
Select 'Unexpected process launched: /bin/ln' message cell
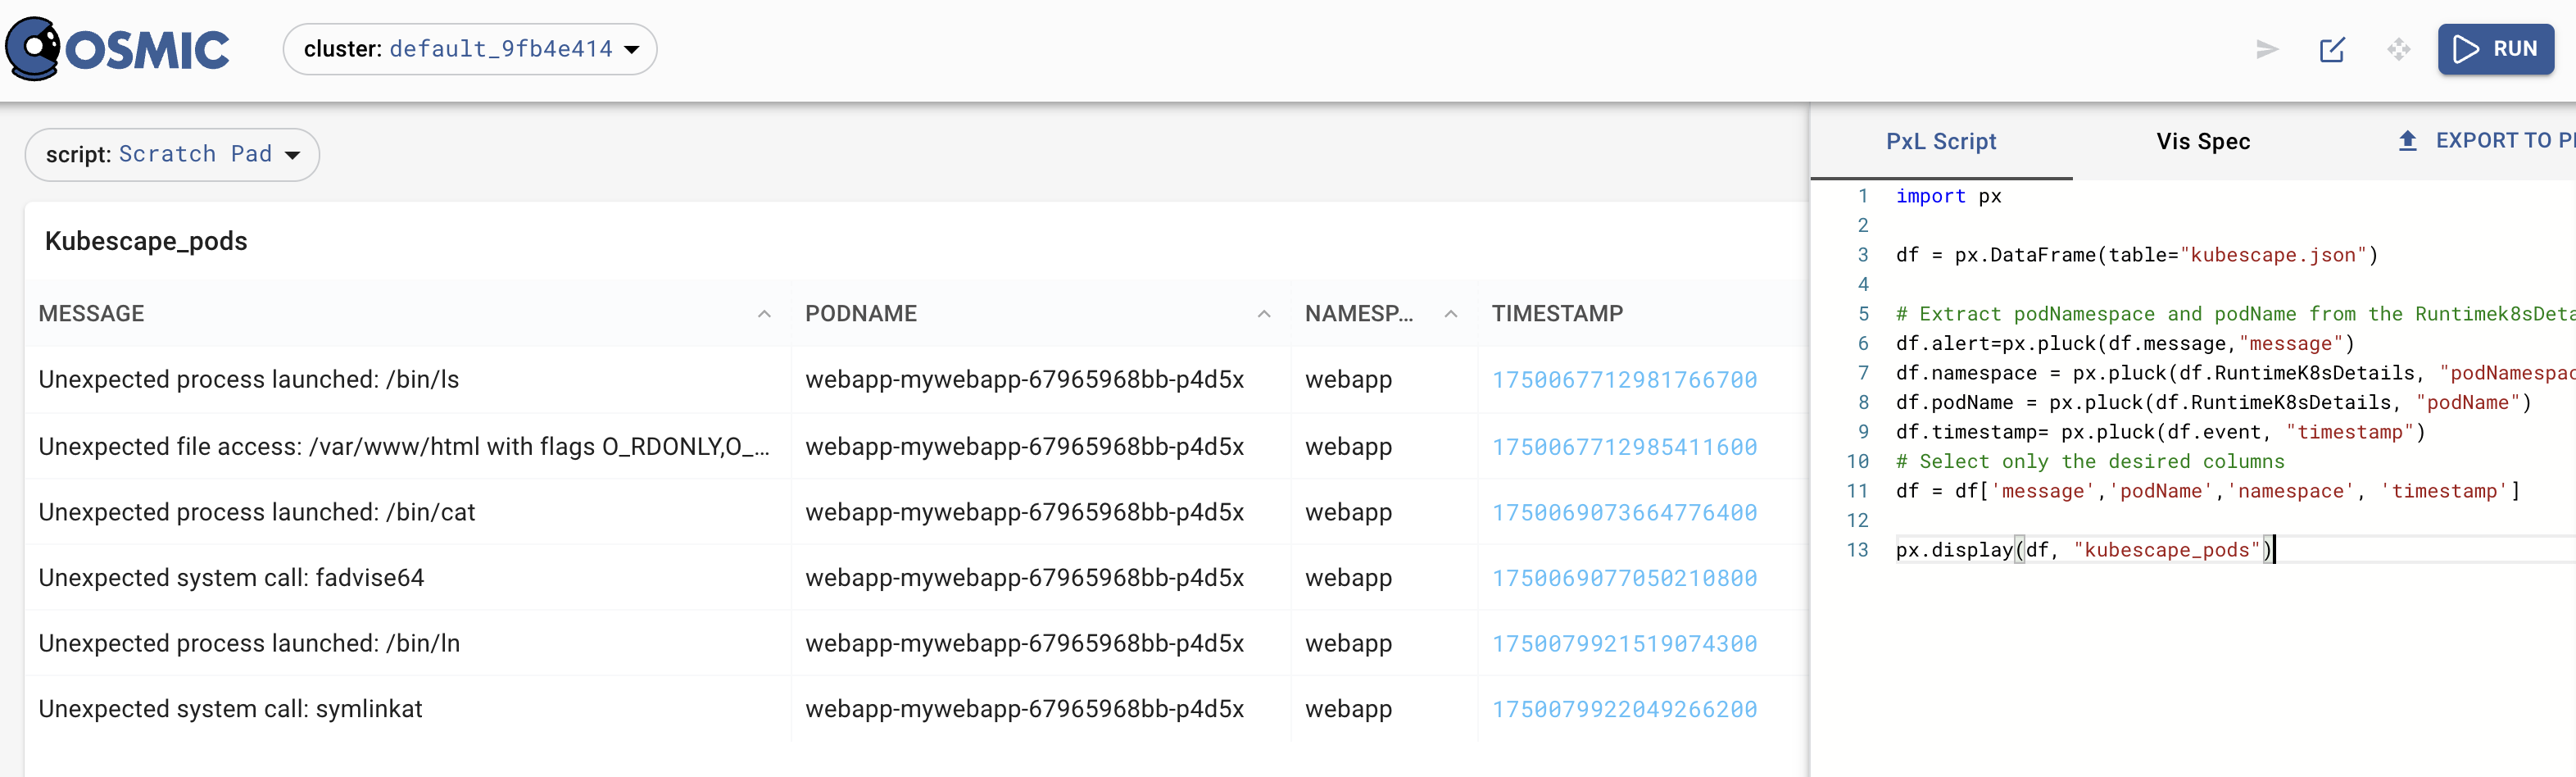point(249,644)
